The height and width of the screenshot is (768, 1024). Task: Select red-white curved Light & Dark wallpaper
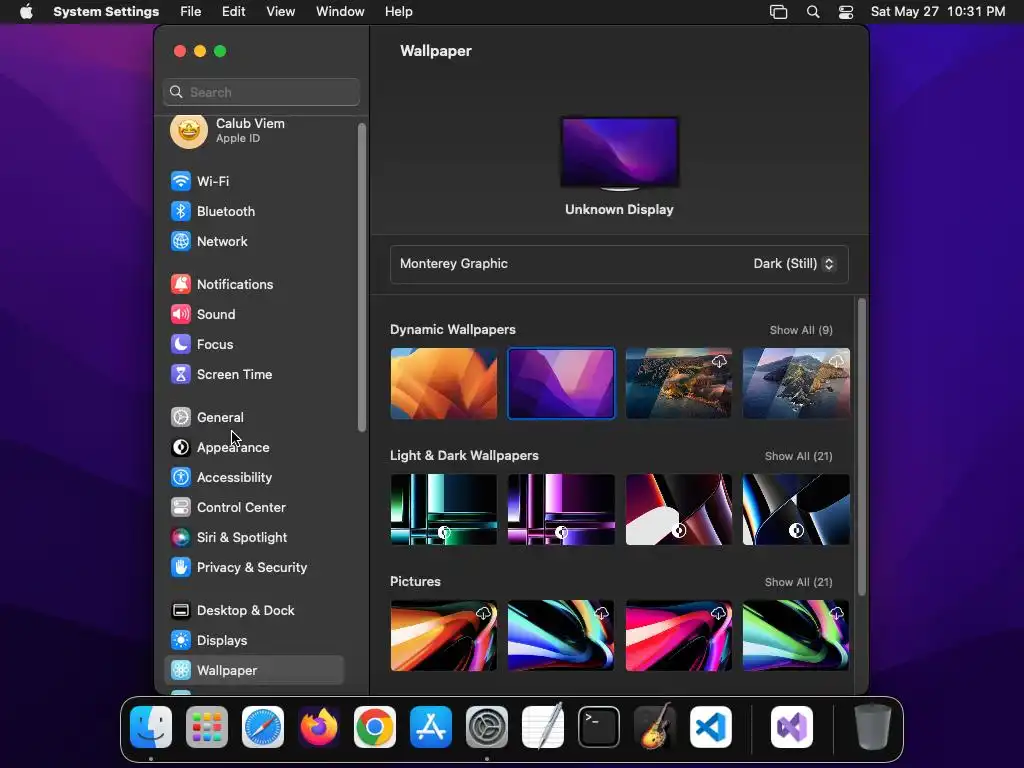point(679,509)
